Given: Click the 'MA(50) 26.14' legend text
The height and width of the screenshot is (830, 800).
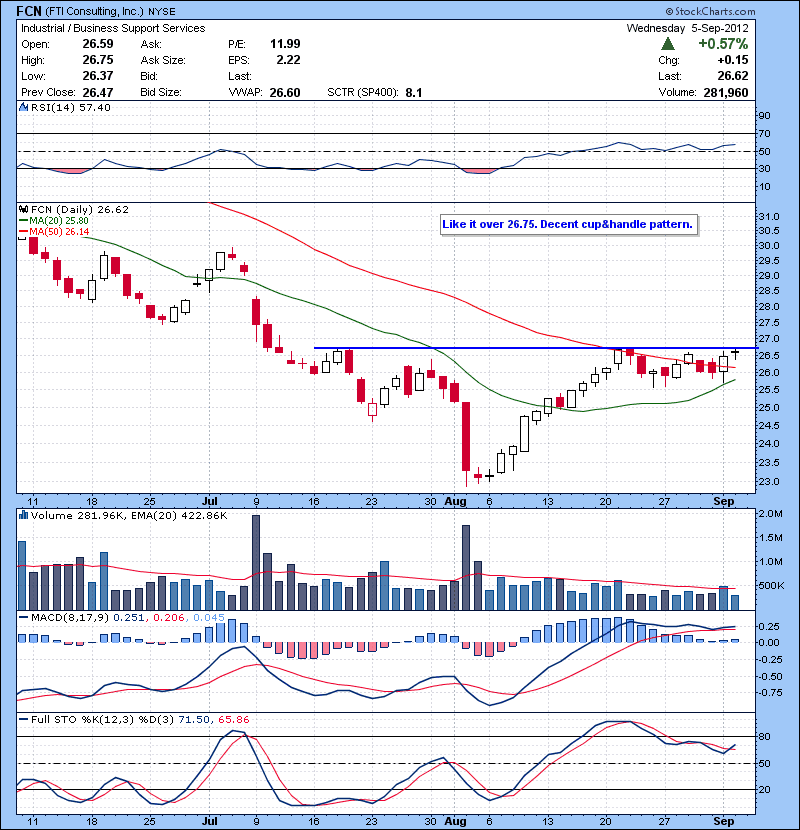Looking at the screenshot, I should 59,232.
